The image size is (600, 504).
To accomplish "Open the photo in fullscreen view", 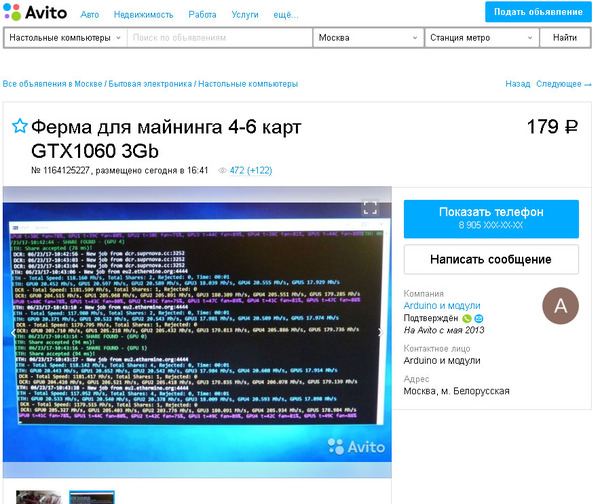I will pyautogui.click(x=369, y=208).
